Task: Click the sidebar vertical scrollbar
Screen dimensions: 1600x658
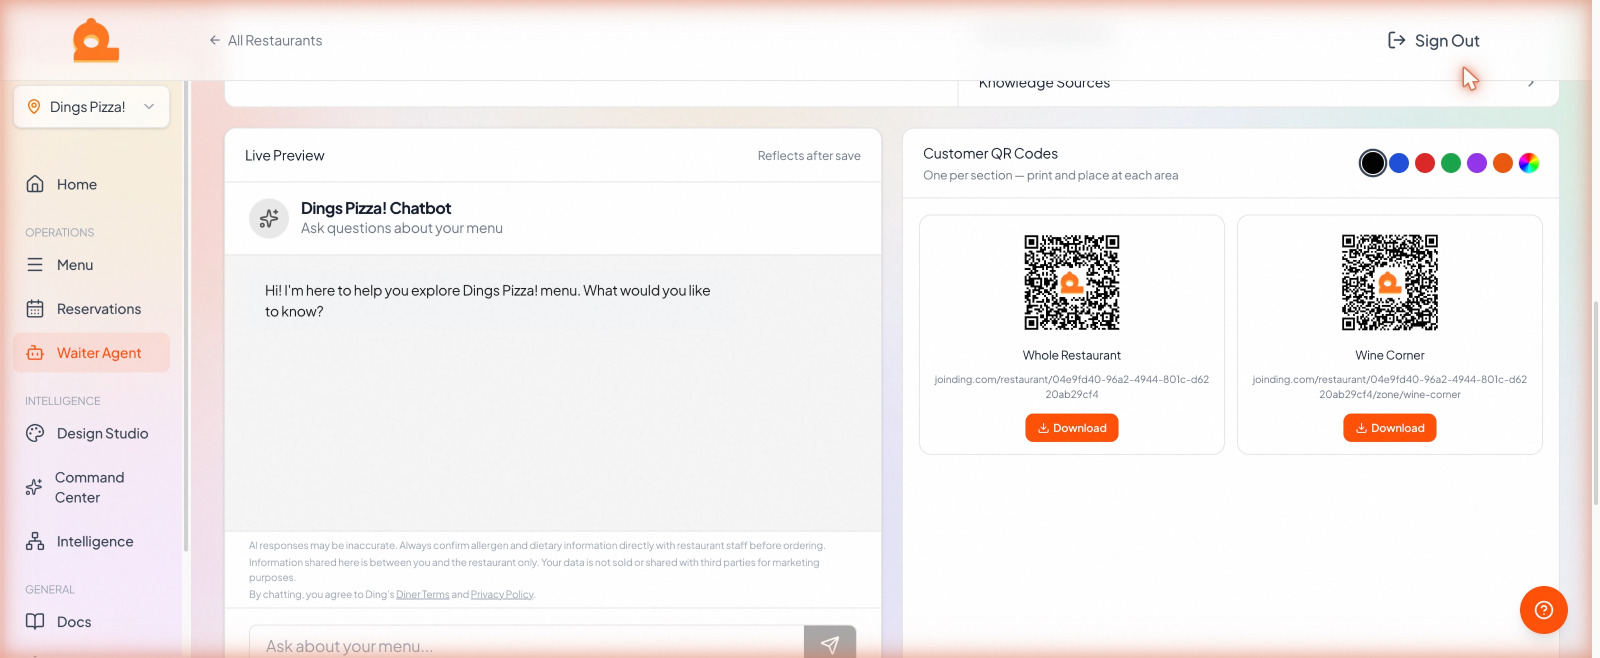Action: [x=186, y=315]
